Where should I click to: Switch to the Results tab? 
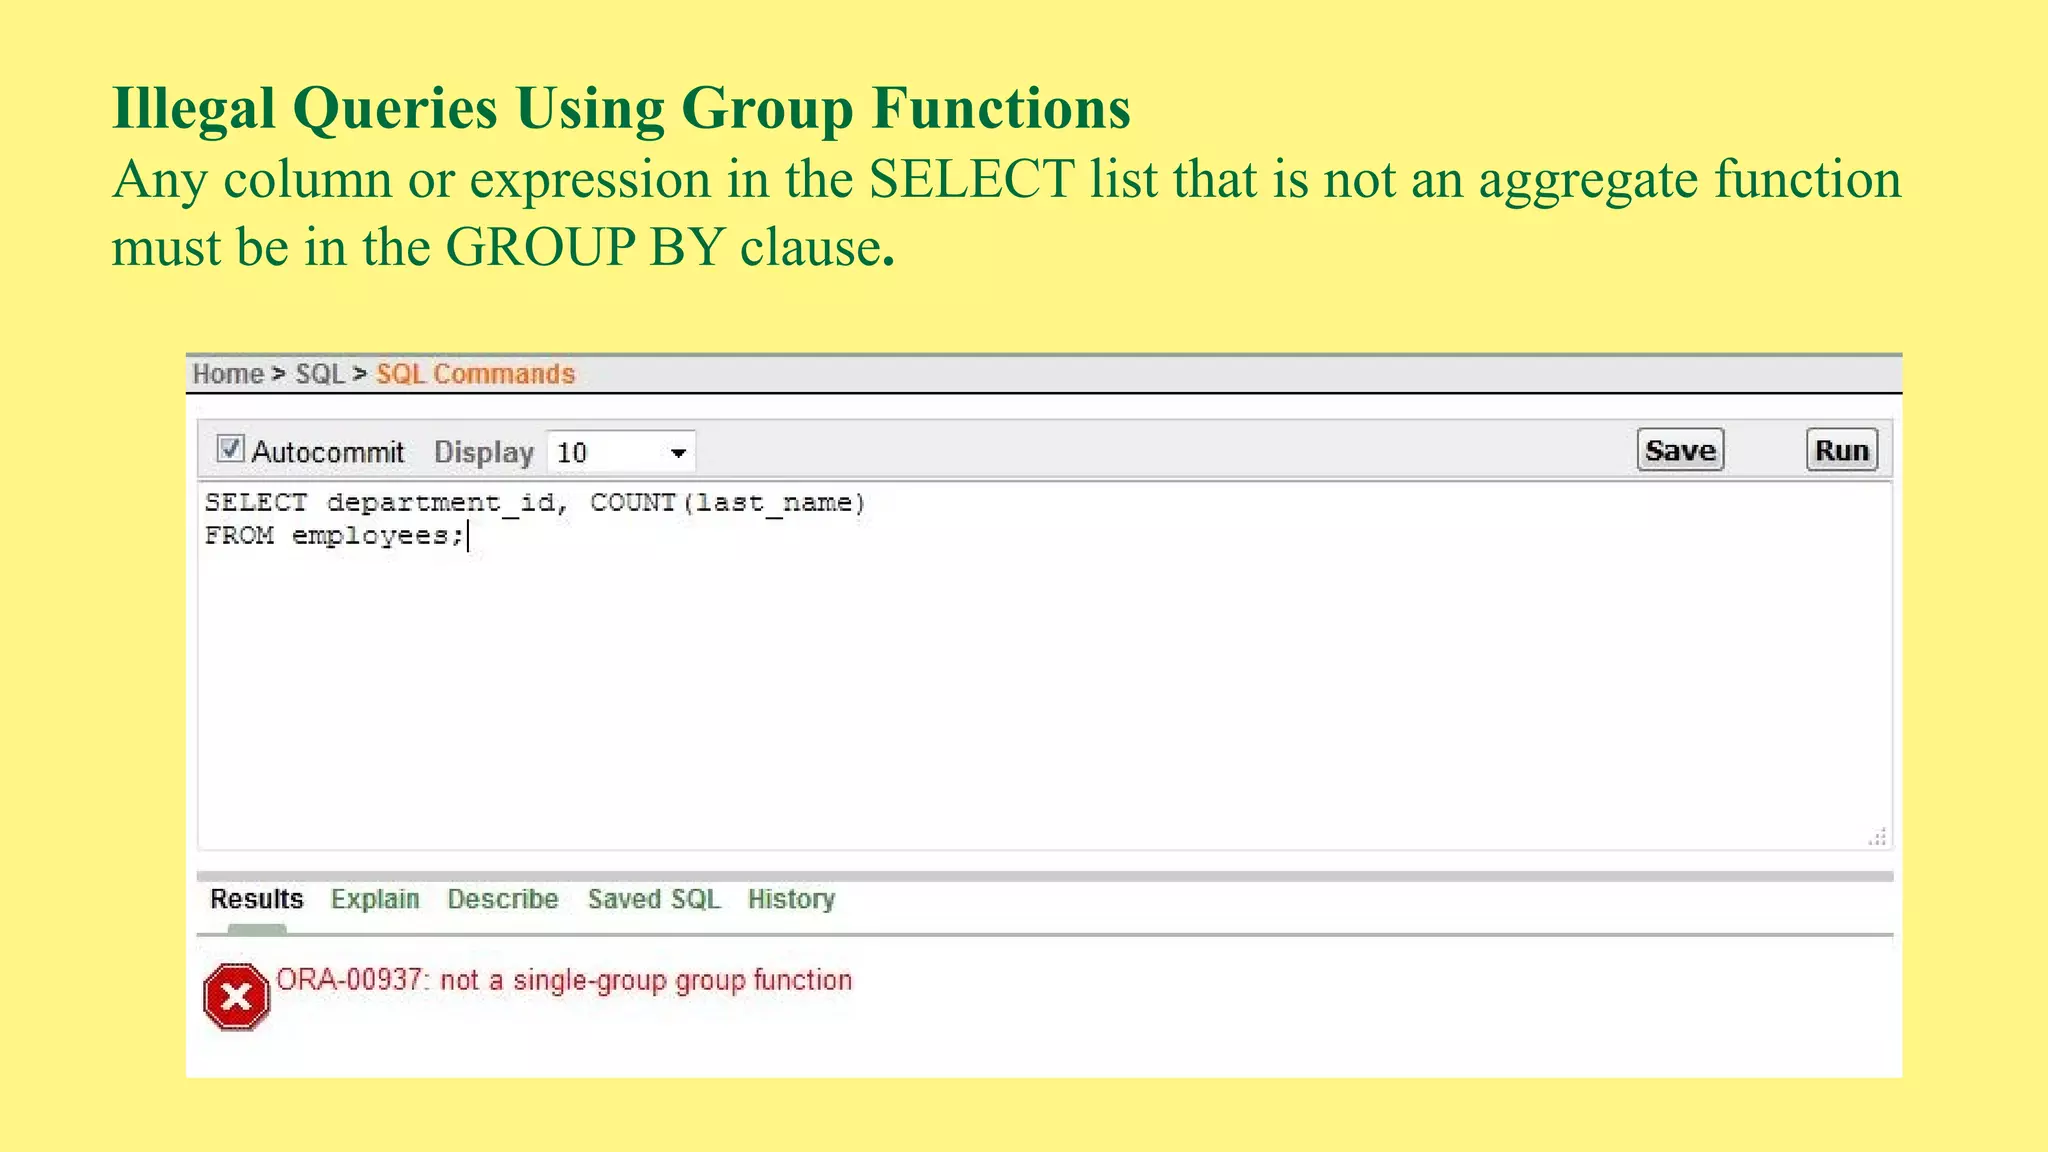256,899
